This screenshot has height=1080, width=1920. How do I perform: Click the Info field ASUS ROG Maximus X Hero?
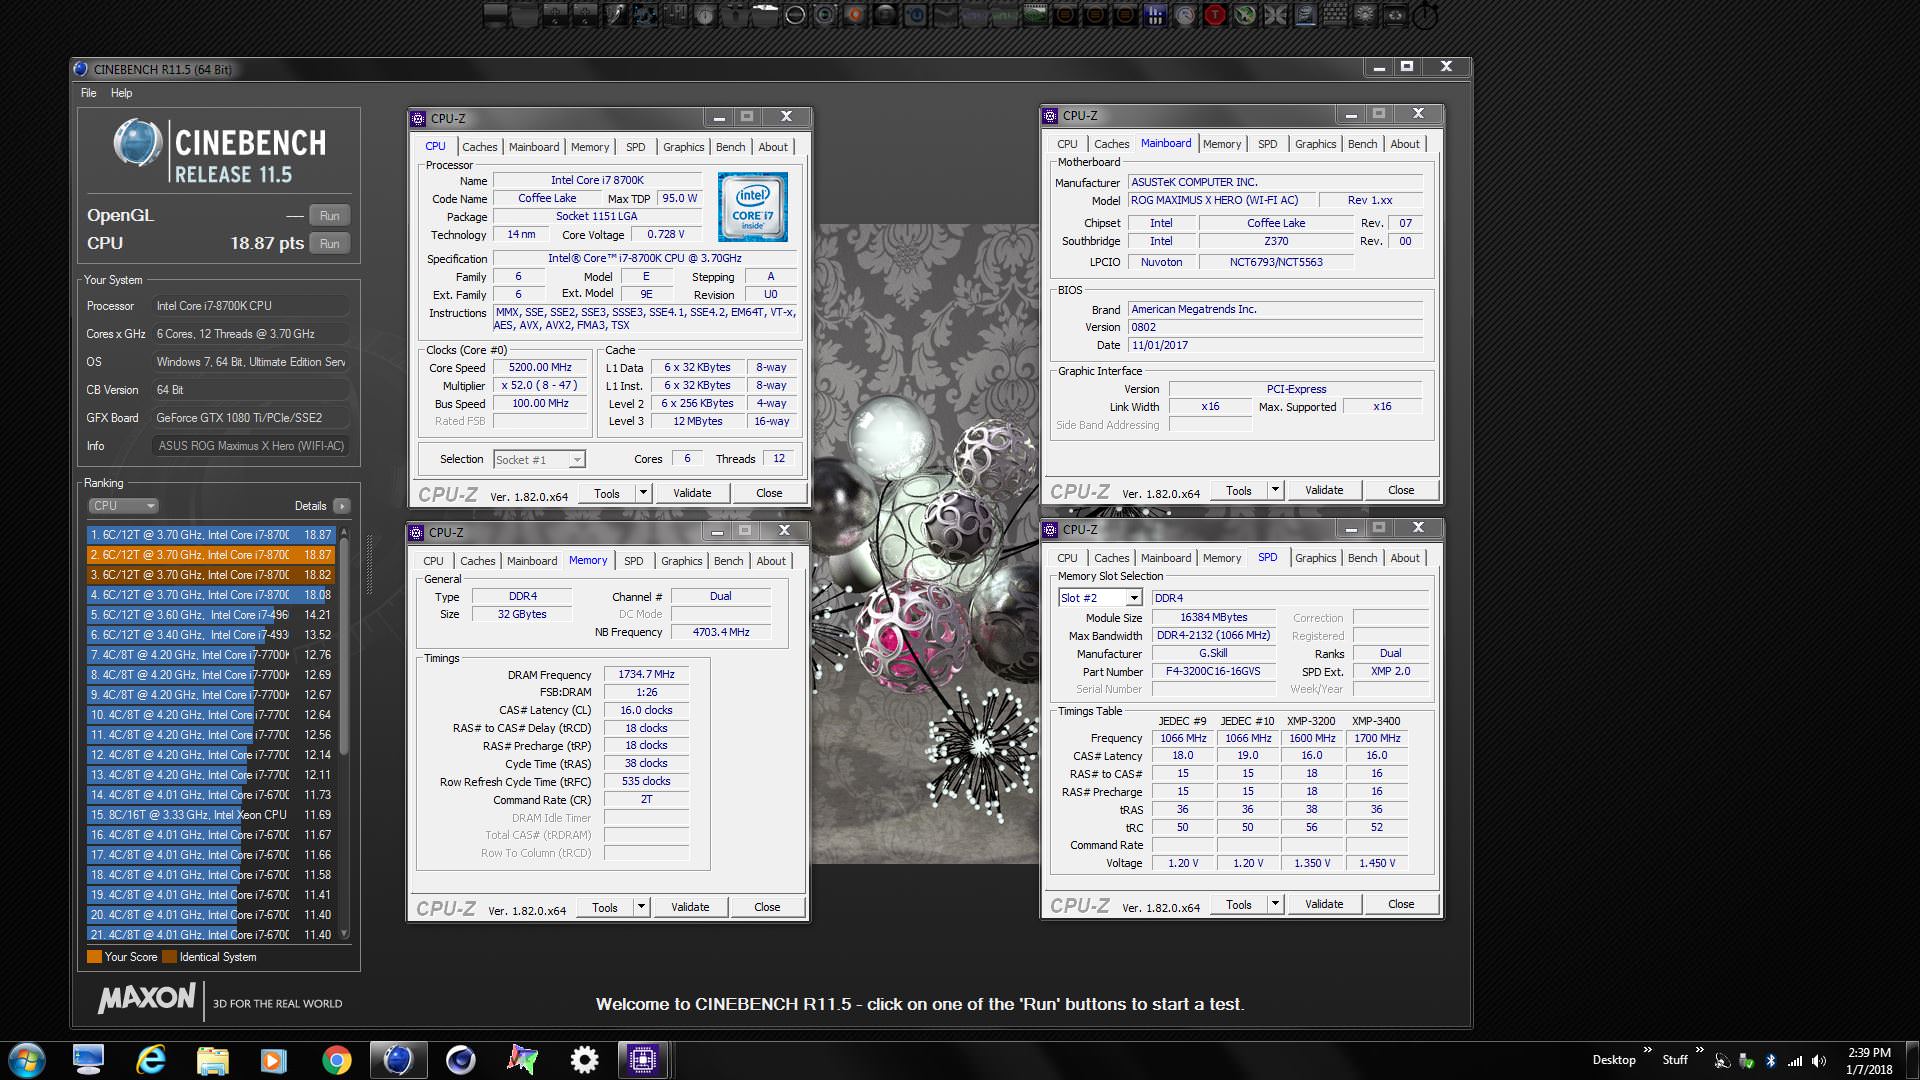click(250, 446)
